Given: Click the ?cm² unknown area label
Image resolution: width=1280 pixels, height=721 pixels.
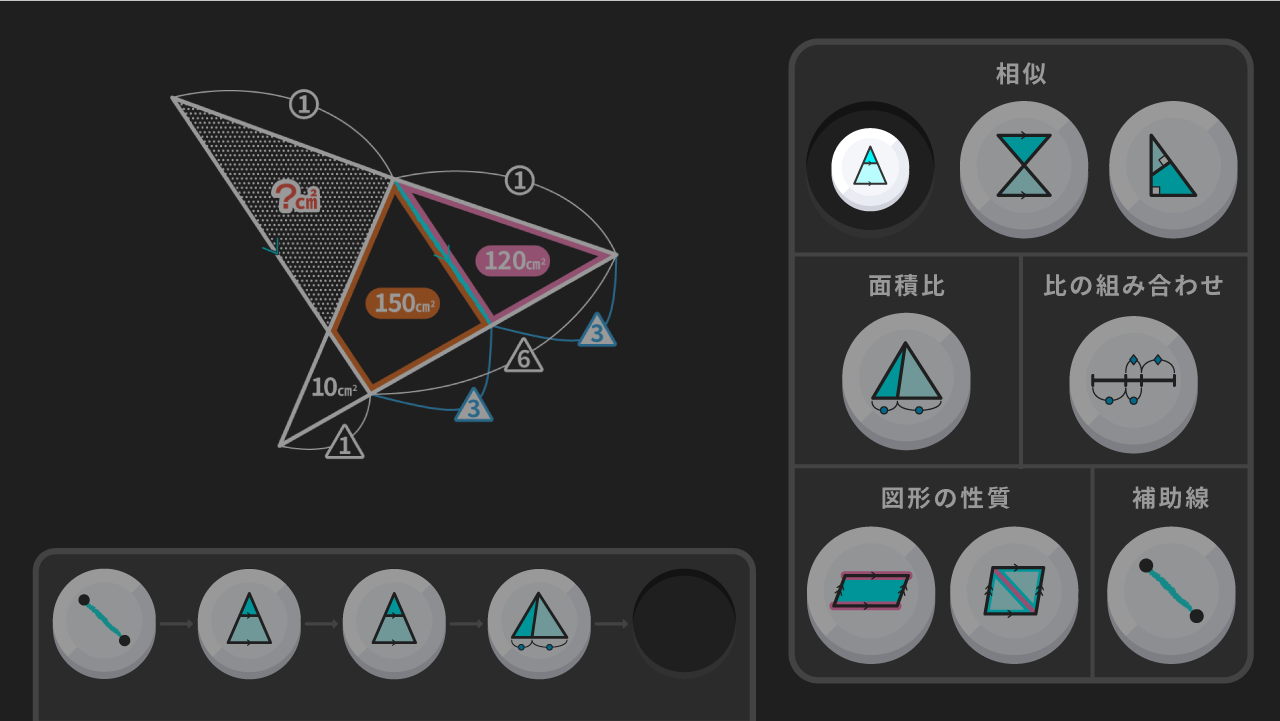Looking at the screenshot, I should click(298, 196).
